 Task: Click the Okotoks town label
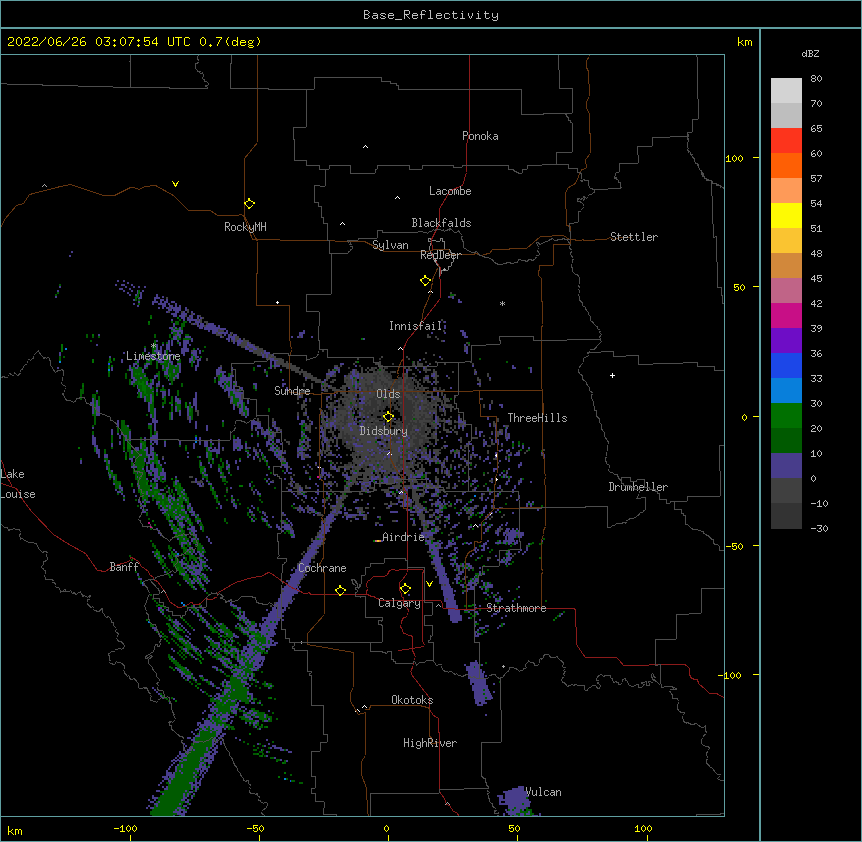[412, 700]
